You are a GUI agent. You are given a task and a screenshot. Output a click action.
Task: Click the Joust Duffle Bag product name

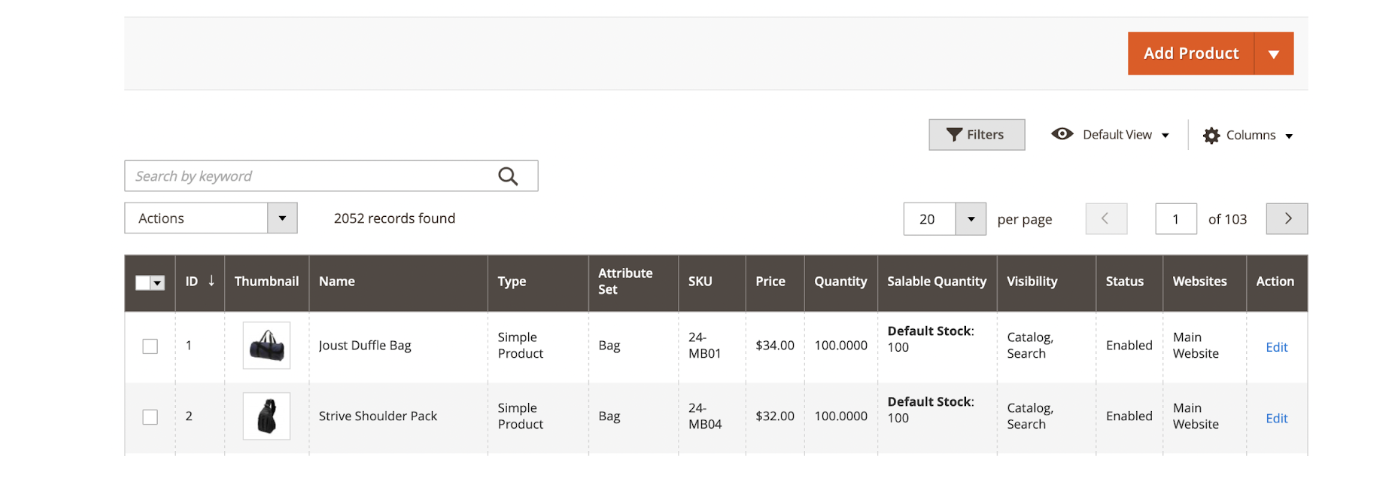(365, 346)
